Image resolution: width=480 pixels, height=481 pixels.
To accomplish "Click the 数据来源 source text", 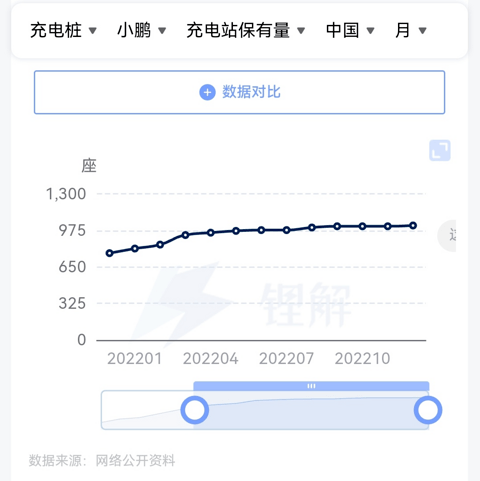I will [102, 461].
